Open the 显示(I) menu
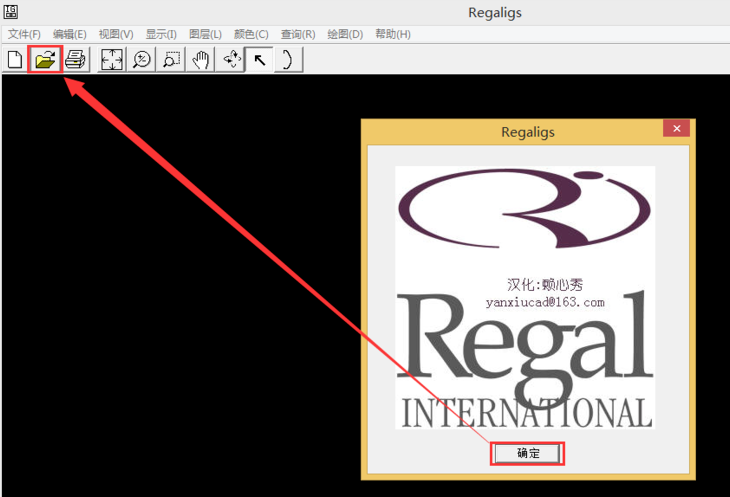 [161, 34]
